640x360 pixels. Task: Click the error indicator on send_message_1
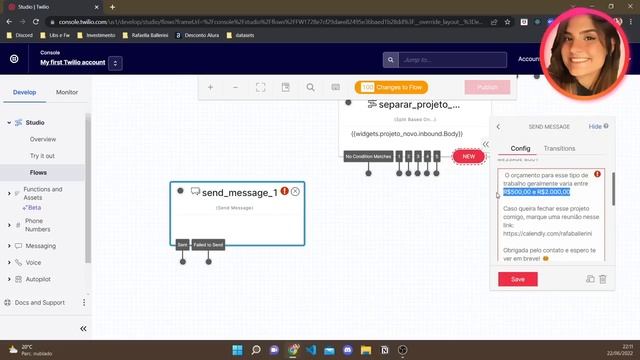[x=284, y=191]
